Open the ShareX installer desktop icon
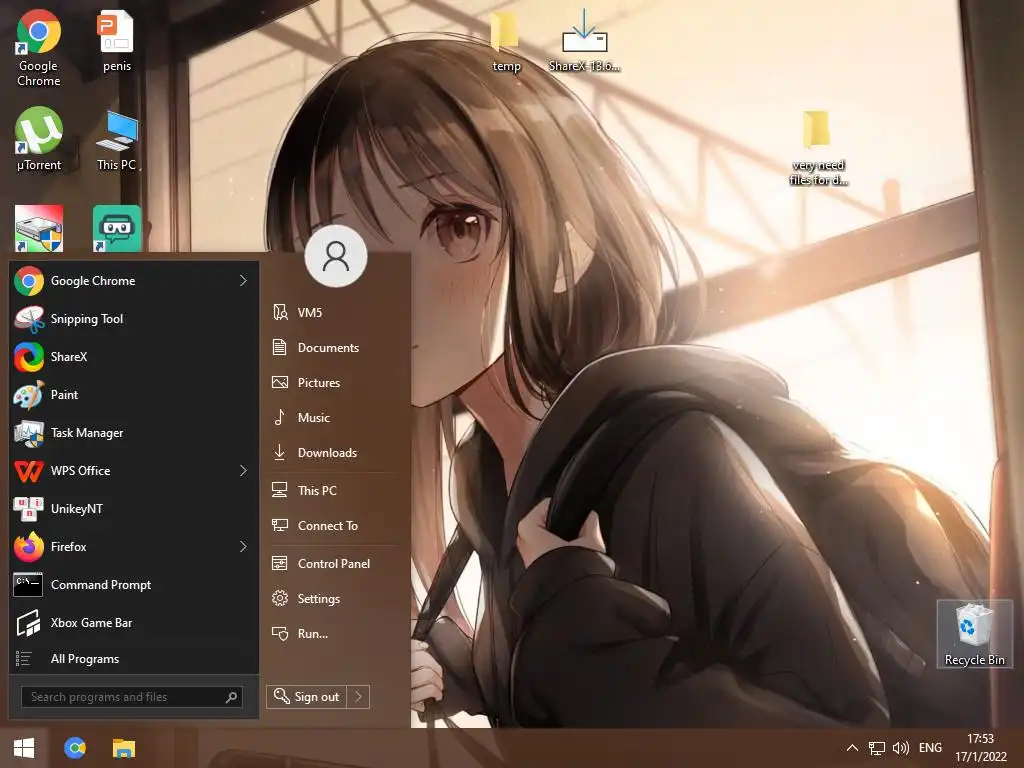 pyautogui.click(x=584, y=41)
